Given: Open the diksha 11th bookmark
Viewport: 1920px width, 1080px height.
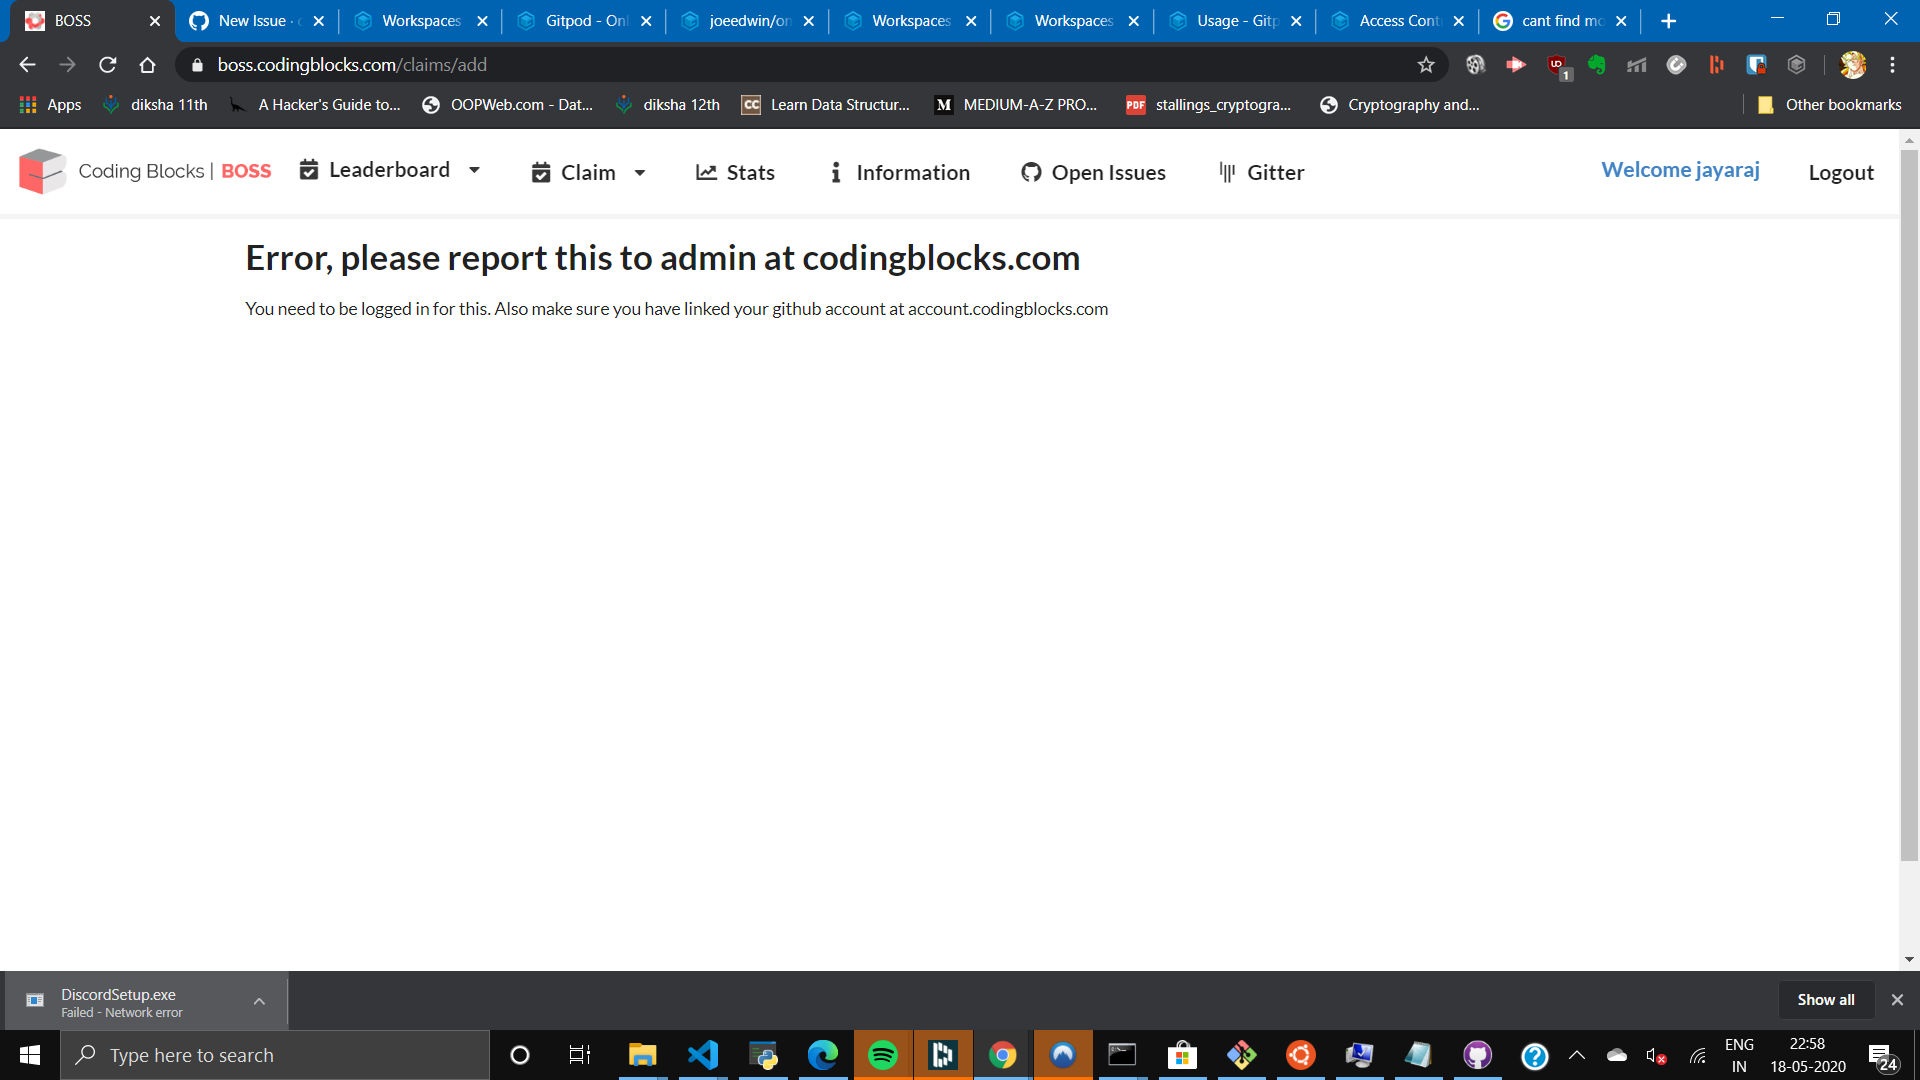Looking at the screenshot, I should point(156,105).
